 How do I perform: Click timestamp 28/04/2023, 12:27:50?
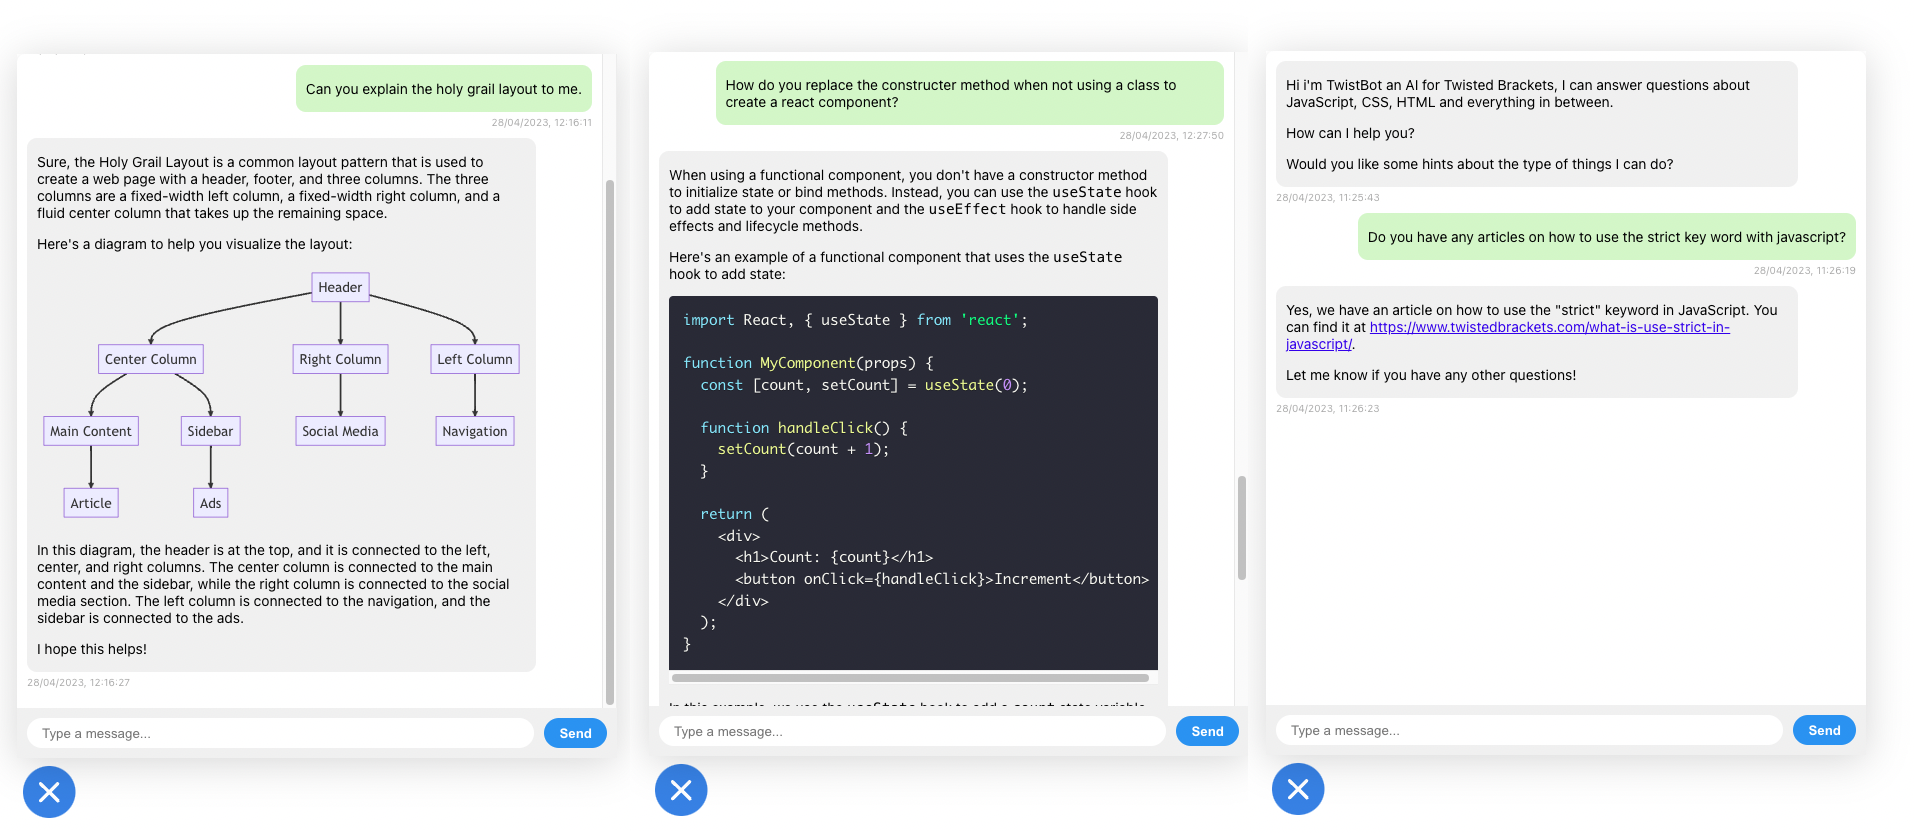[1171, 136]
